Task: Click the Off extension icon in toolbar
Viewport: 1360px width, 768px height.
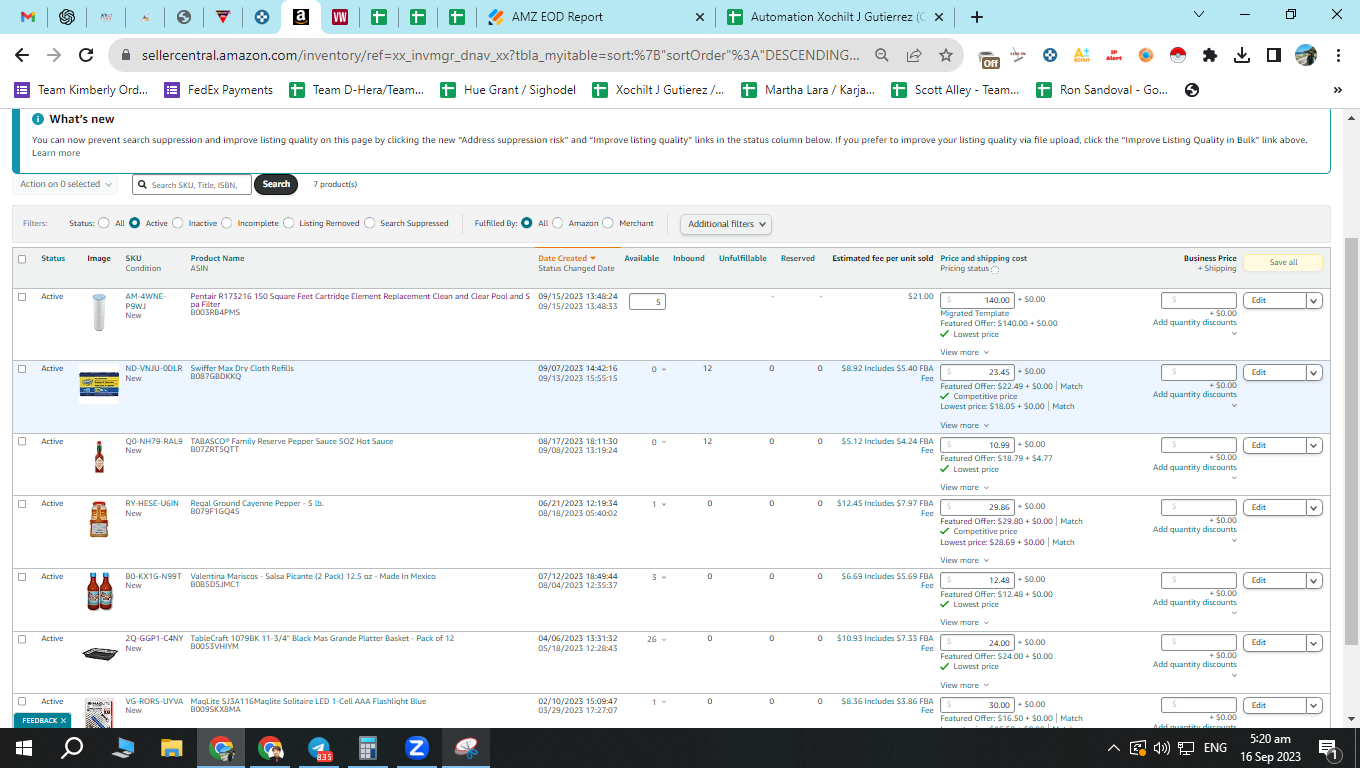Action: click(x=989, y=57)
